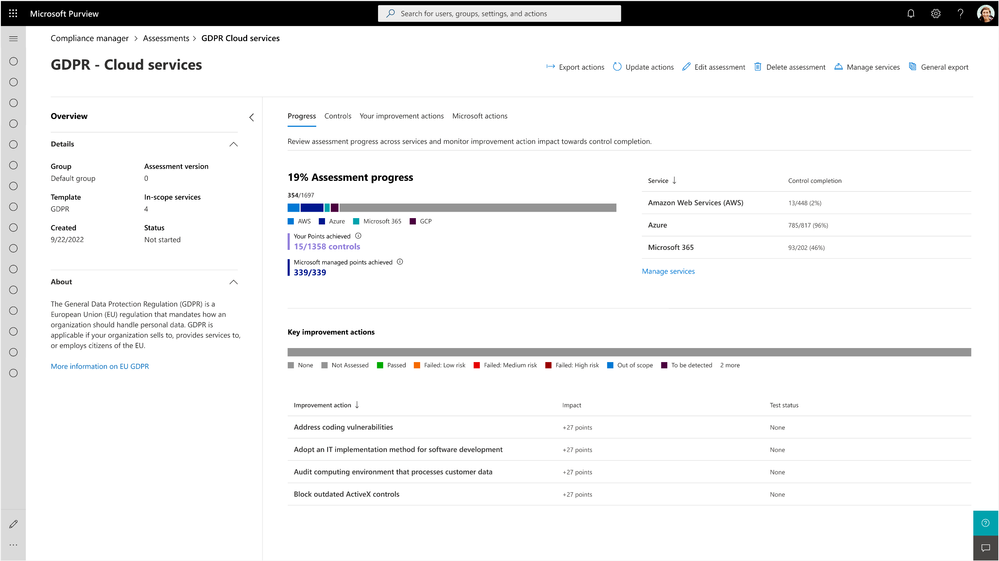Click the Export actions toolbar icon
999x561 pixels.
pos(550,67)
